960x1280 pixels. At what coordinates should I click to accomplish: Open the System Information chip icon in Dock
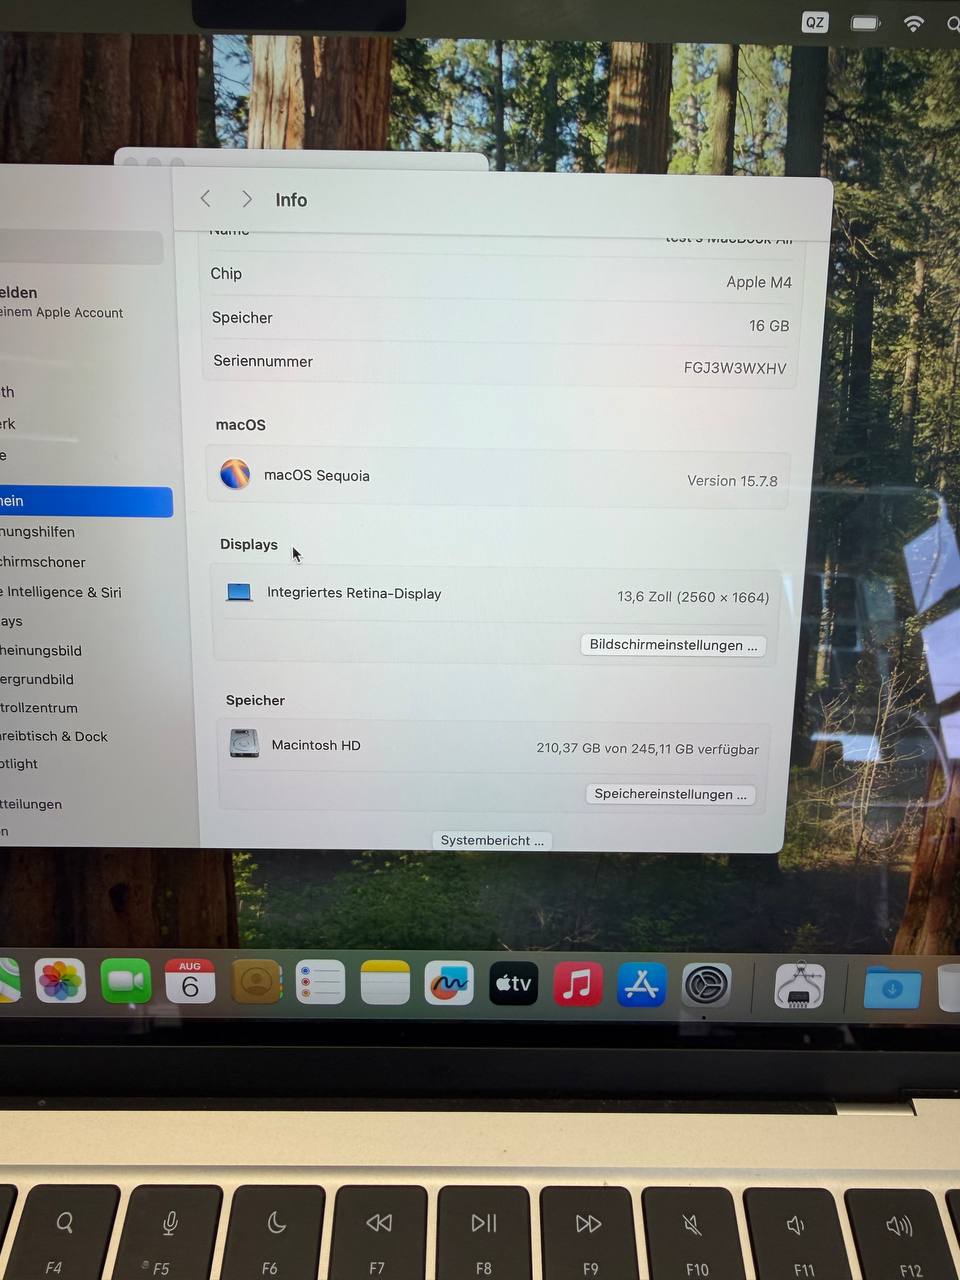coord(799,986)
